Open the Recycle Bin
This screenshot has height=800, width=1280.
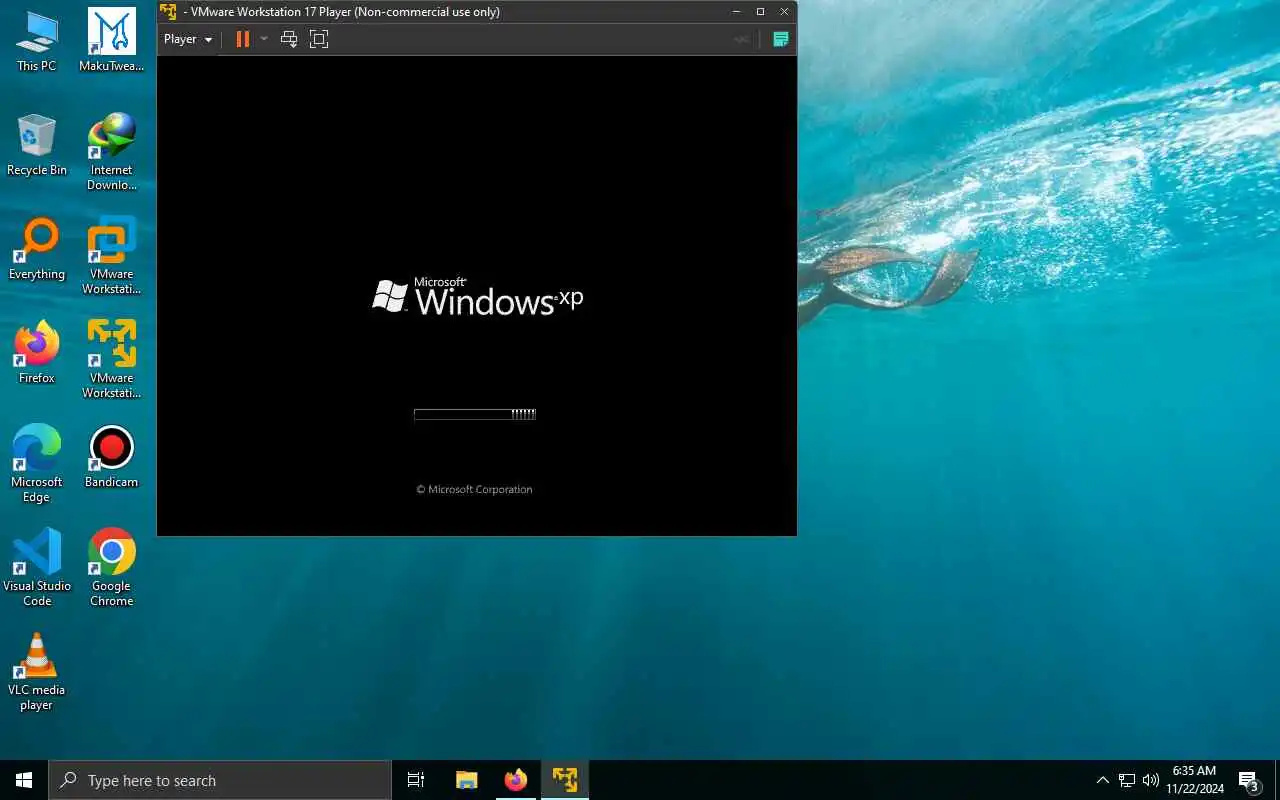click(x=37, y=145)
